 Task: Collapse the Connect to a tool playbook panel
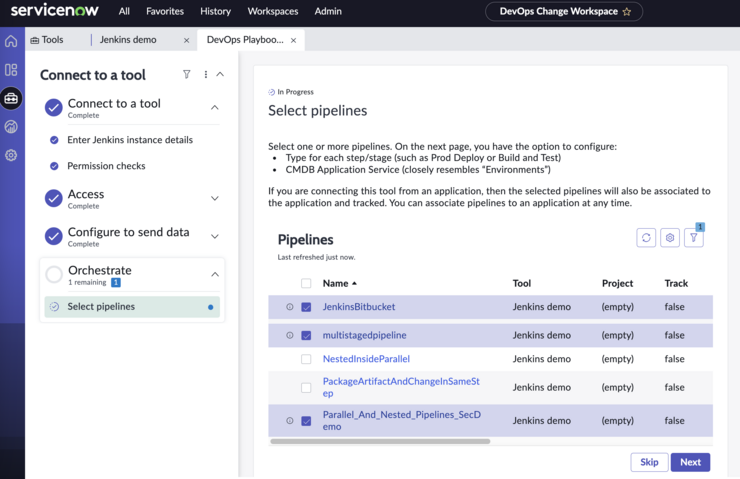tap(220, 74)
